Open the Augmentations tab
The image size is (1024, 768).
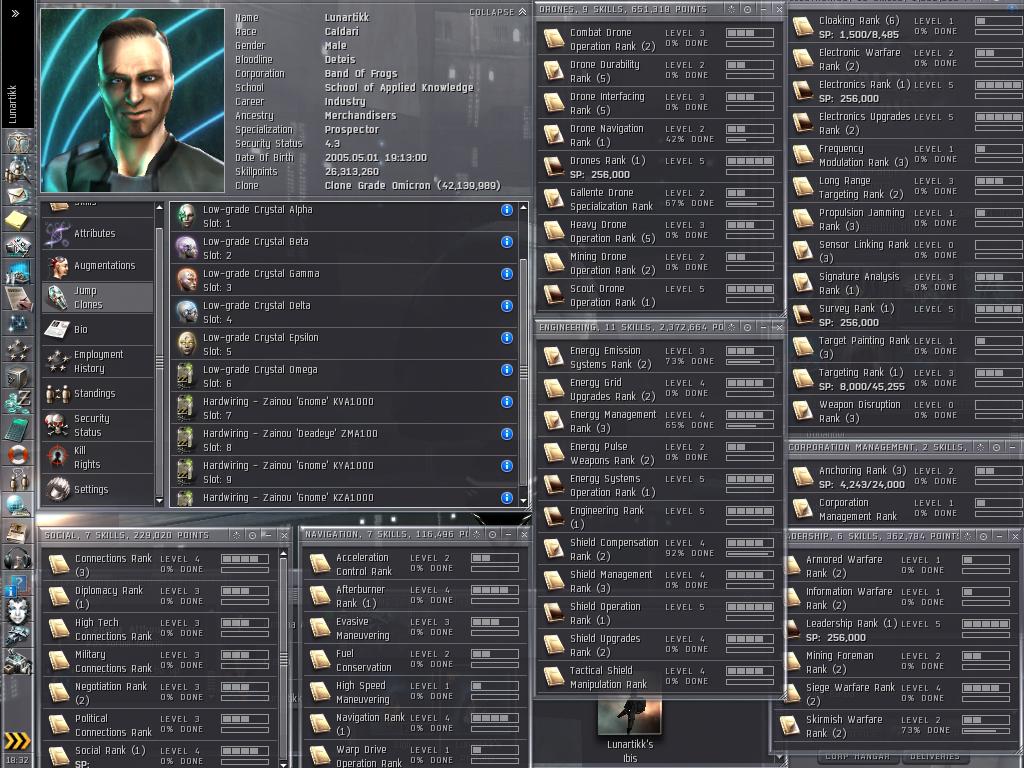click(97, 266)
